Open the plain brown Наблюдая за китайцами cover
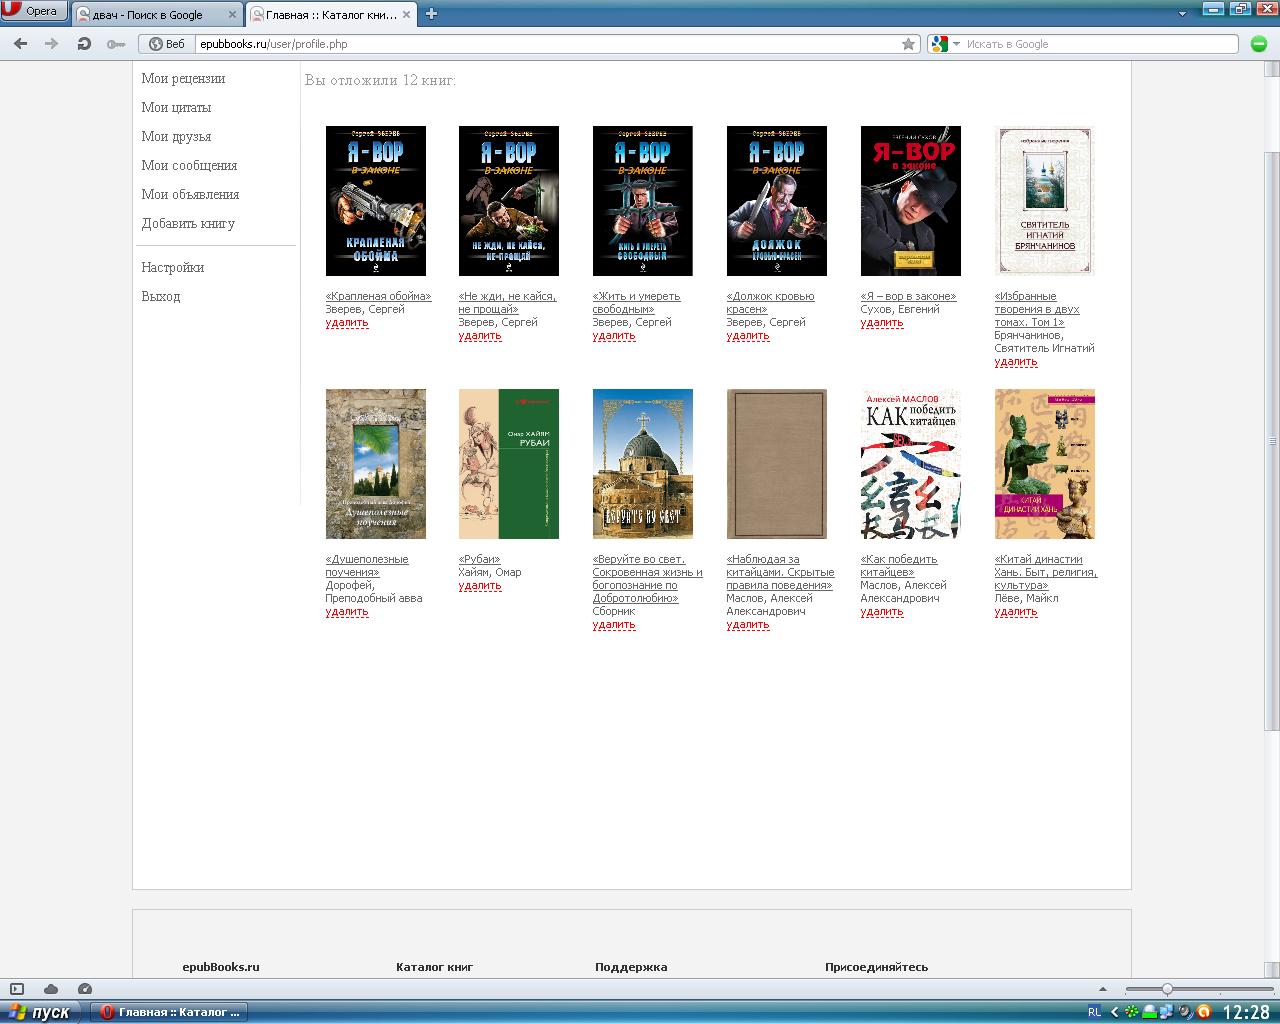 click(777, 464)
